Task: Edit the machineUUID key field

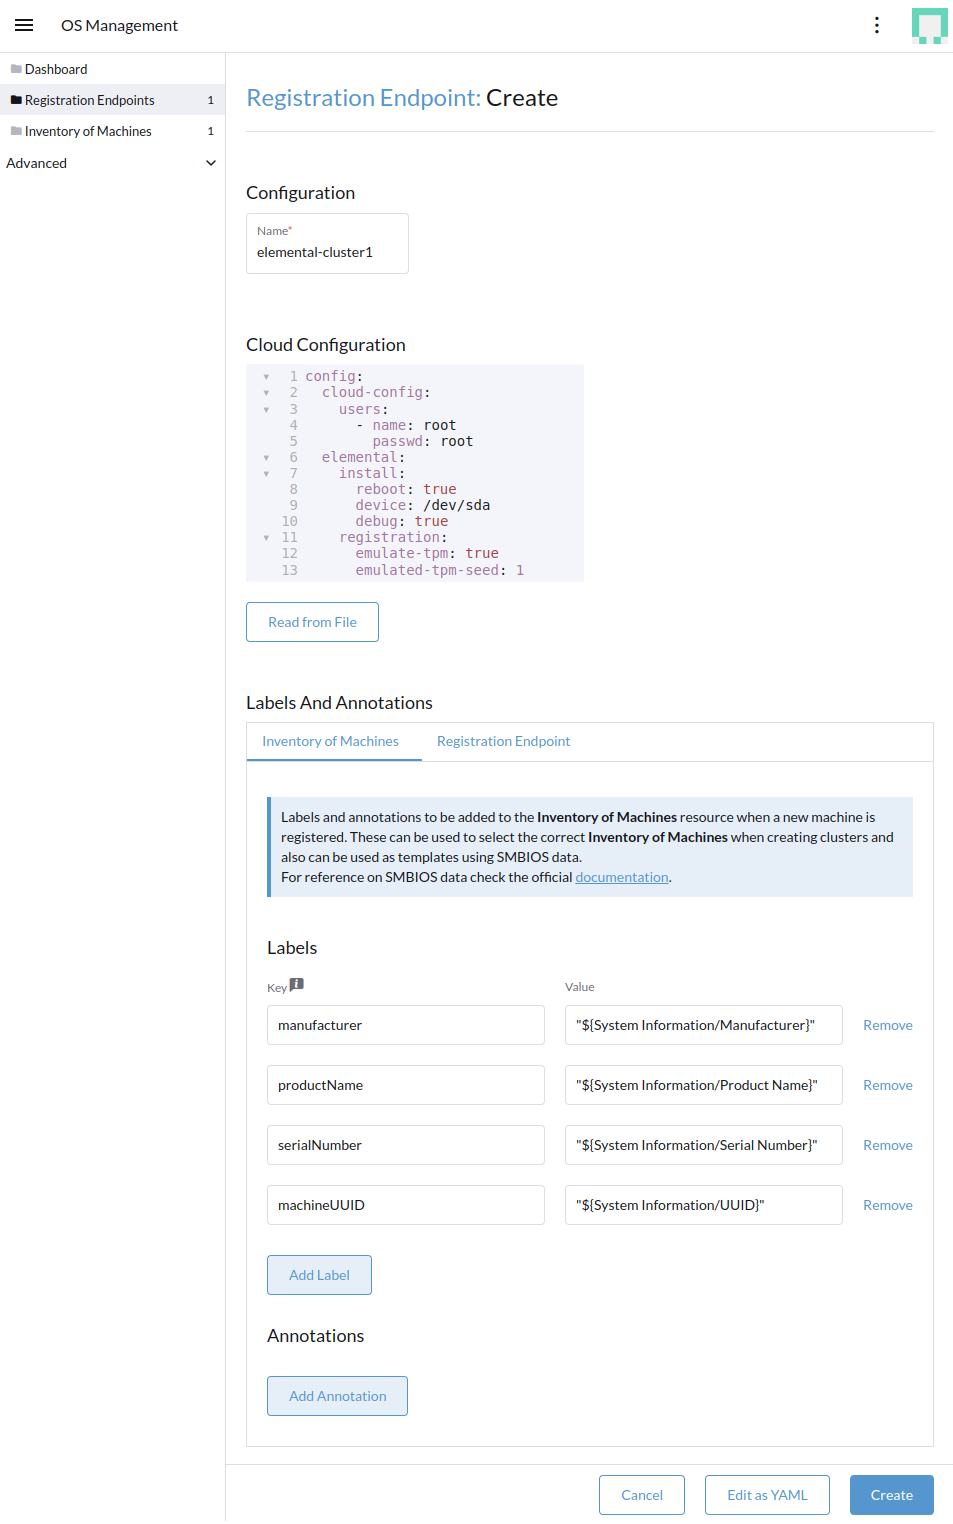Action: pyautogui.click(x=406, y=1205)
